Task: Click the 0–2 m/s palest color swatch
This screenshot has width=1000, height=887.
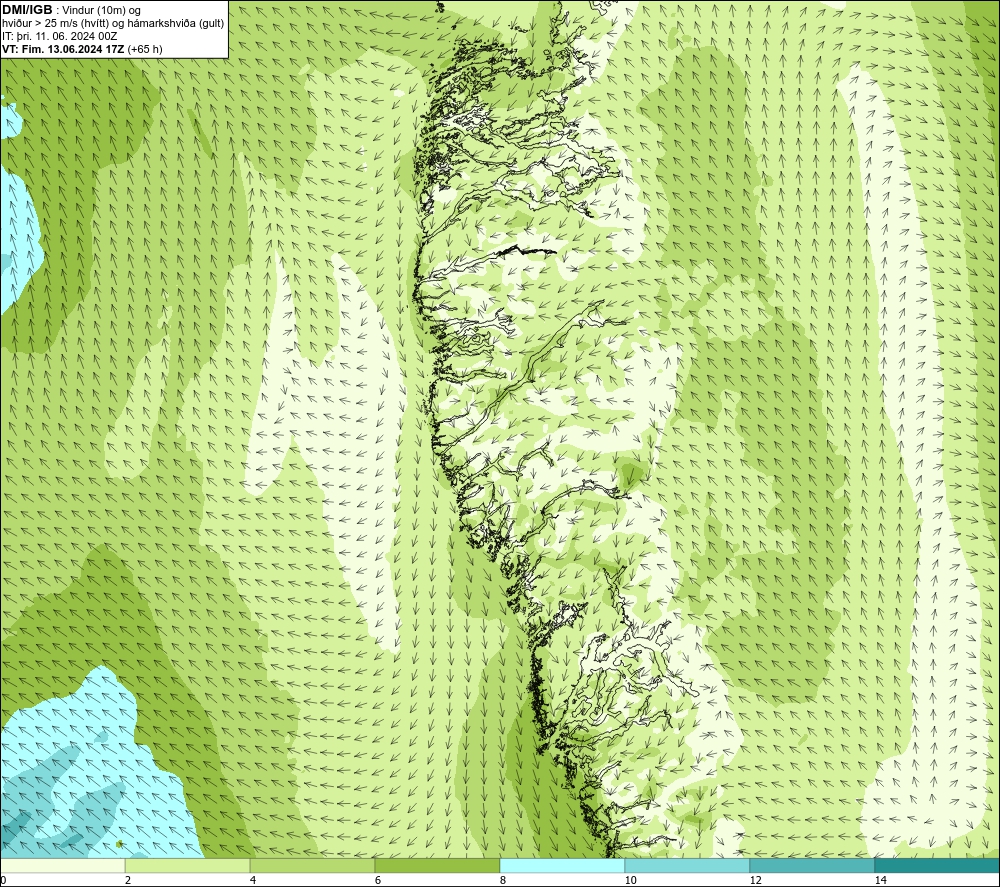Action: 62,865
